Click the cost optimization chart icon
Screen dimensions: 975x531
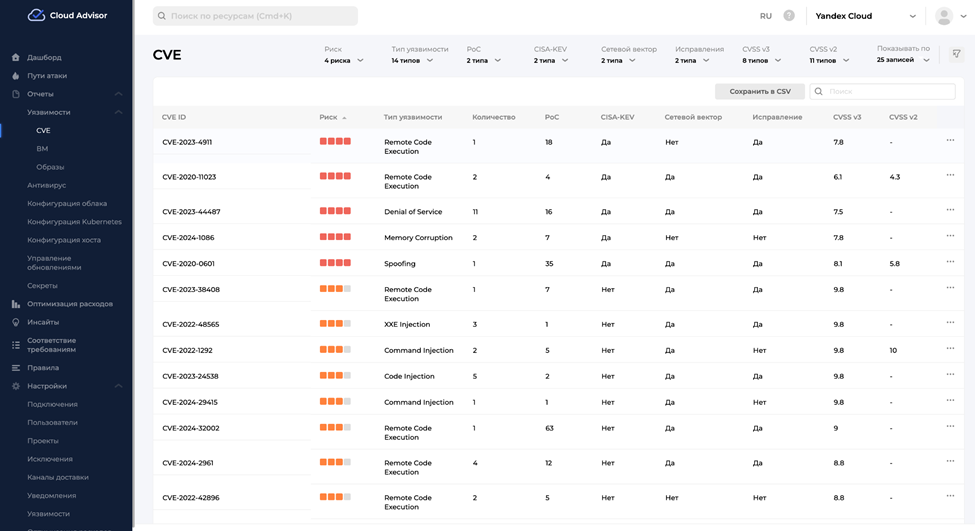(16, 304)
